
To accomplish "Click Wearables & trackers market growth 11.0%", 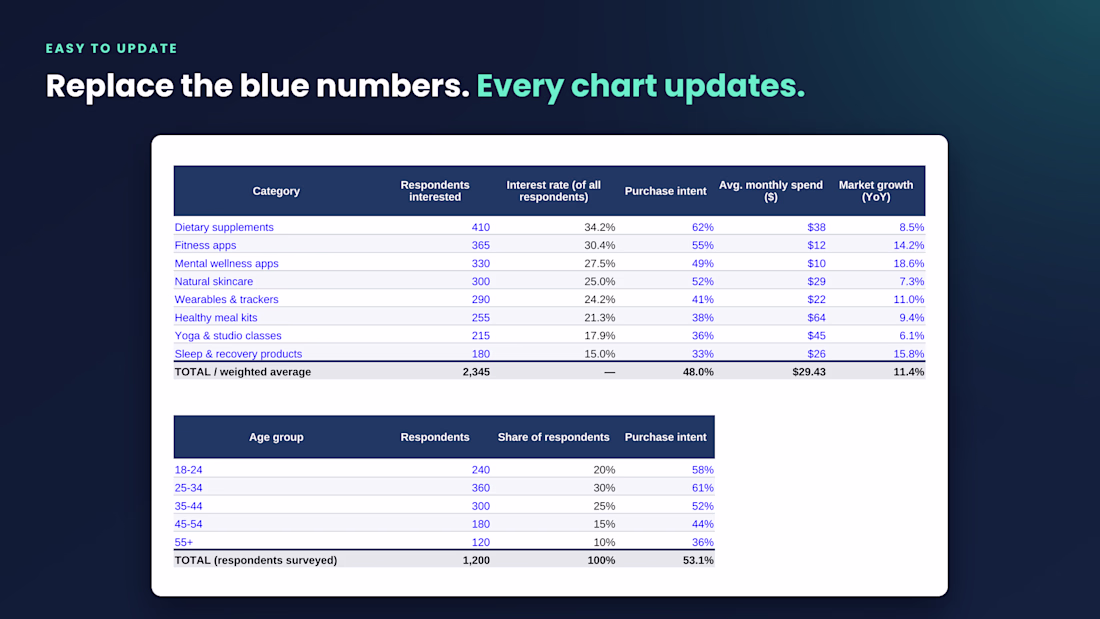I will click(908, 300).
